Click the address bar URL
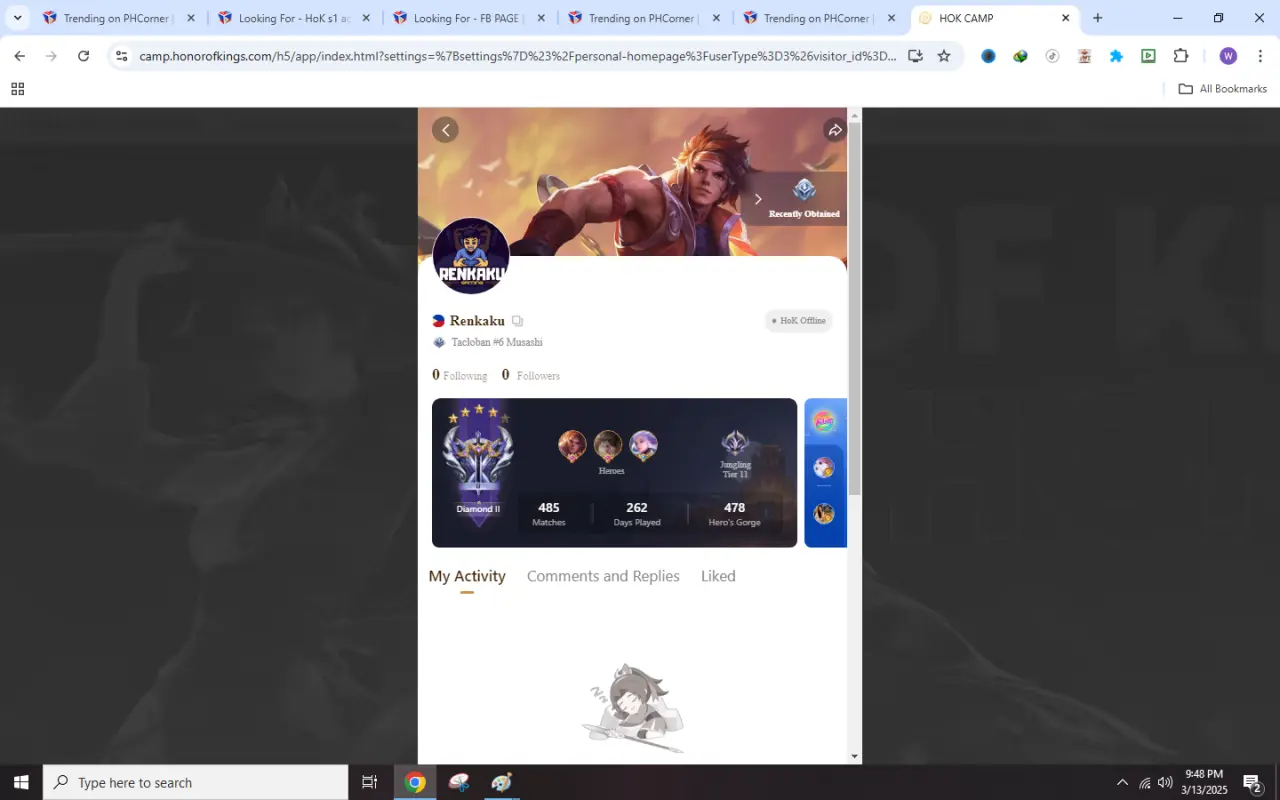The image size is (1280, 800). [517, 56]
